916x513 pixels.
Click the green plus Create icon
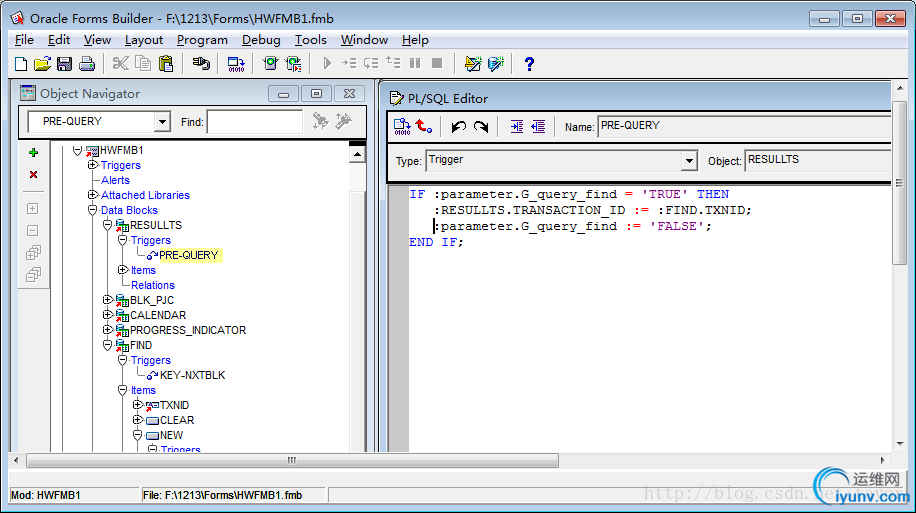(x=33, y=152)
